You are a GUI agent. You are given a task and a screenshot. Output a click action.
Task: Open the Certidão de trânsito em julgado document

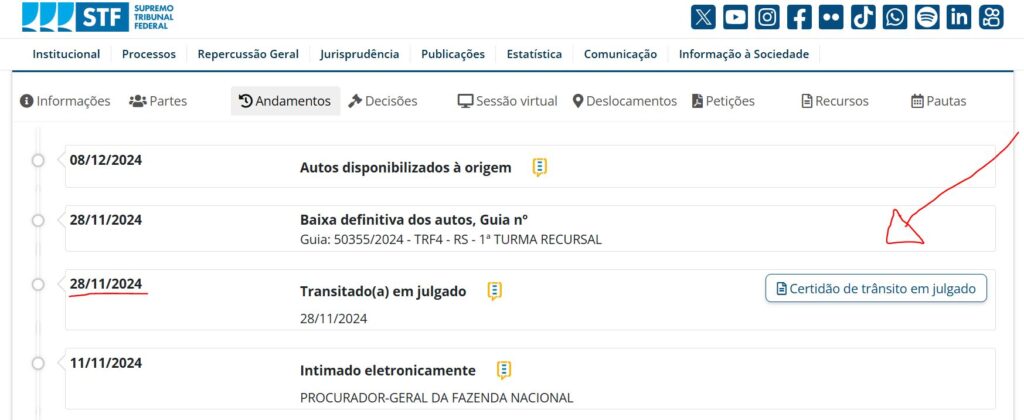(876, 288)
